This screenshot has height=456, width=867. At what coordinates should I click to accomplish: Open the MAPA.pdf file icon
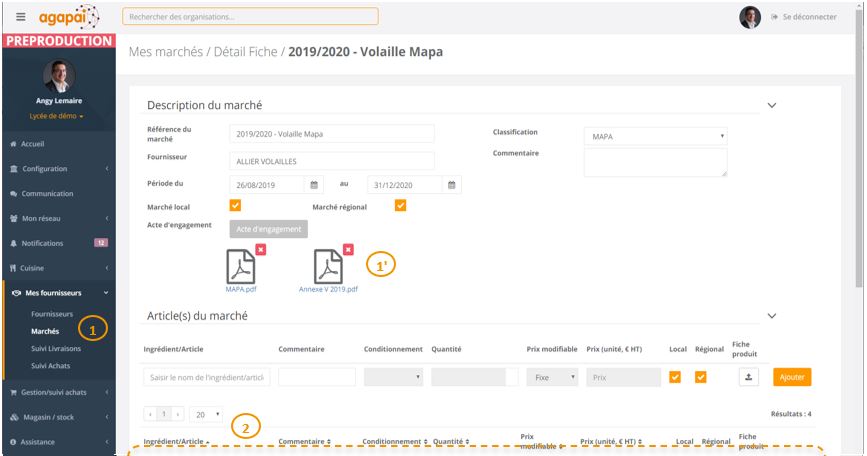[241, 266]
